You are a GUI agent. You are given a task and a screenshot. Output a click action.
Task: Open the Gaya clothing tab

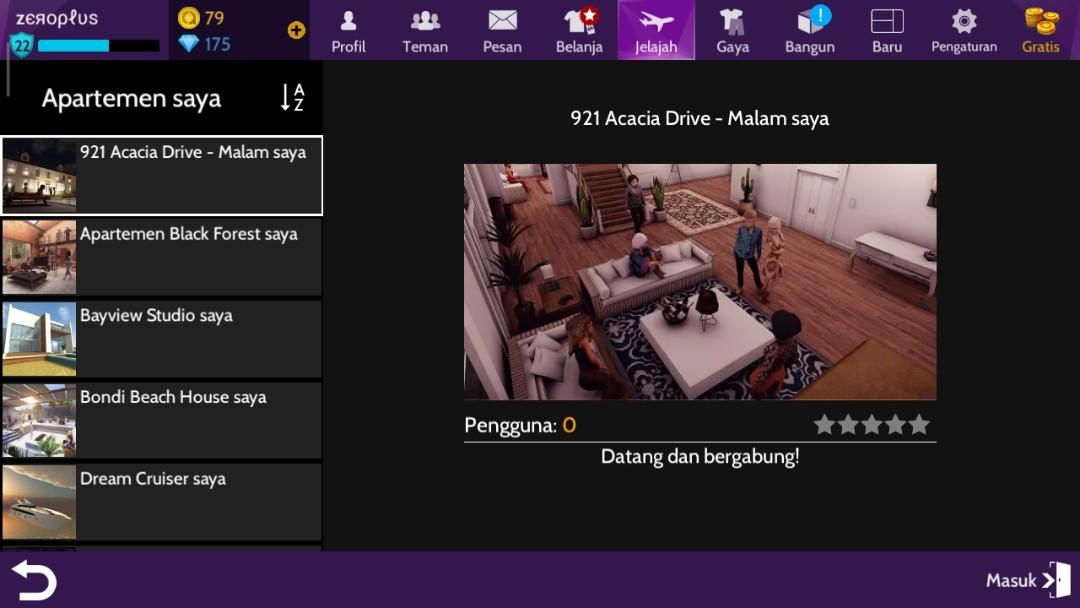(x=733, y=30)
